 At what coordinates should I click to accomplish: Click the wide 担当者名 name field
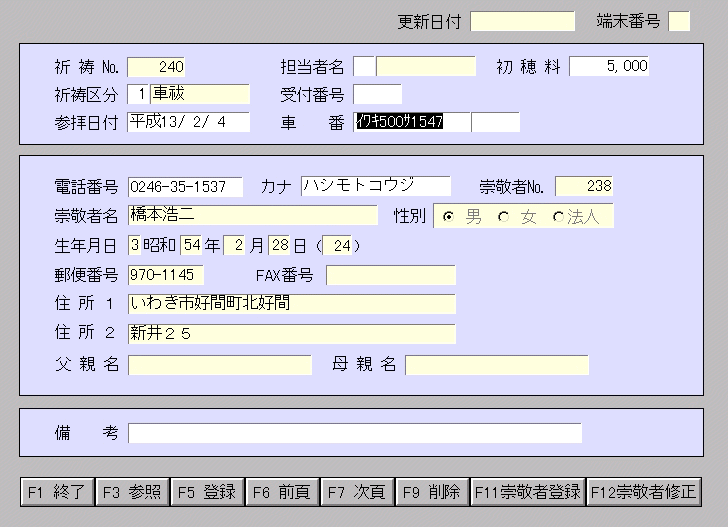[426, 66]
